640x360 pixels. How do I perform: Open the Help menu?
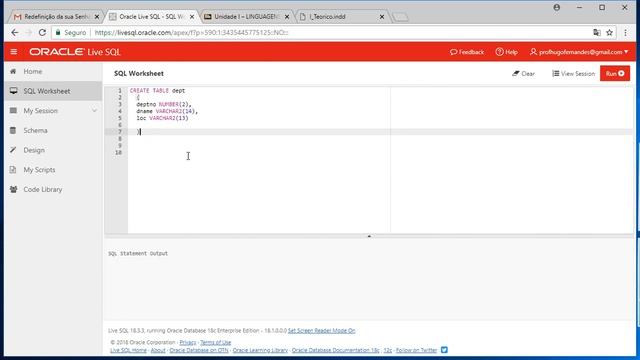point(507,52)
